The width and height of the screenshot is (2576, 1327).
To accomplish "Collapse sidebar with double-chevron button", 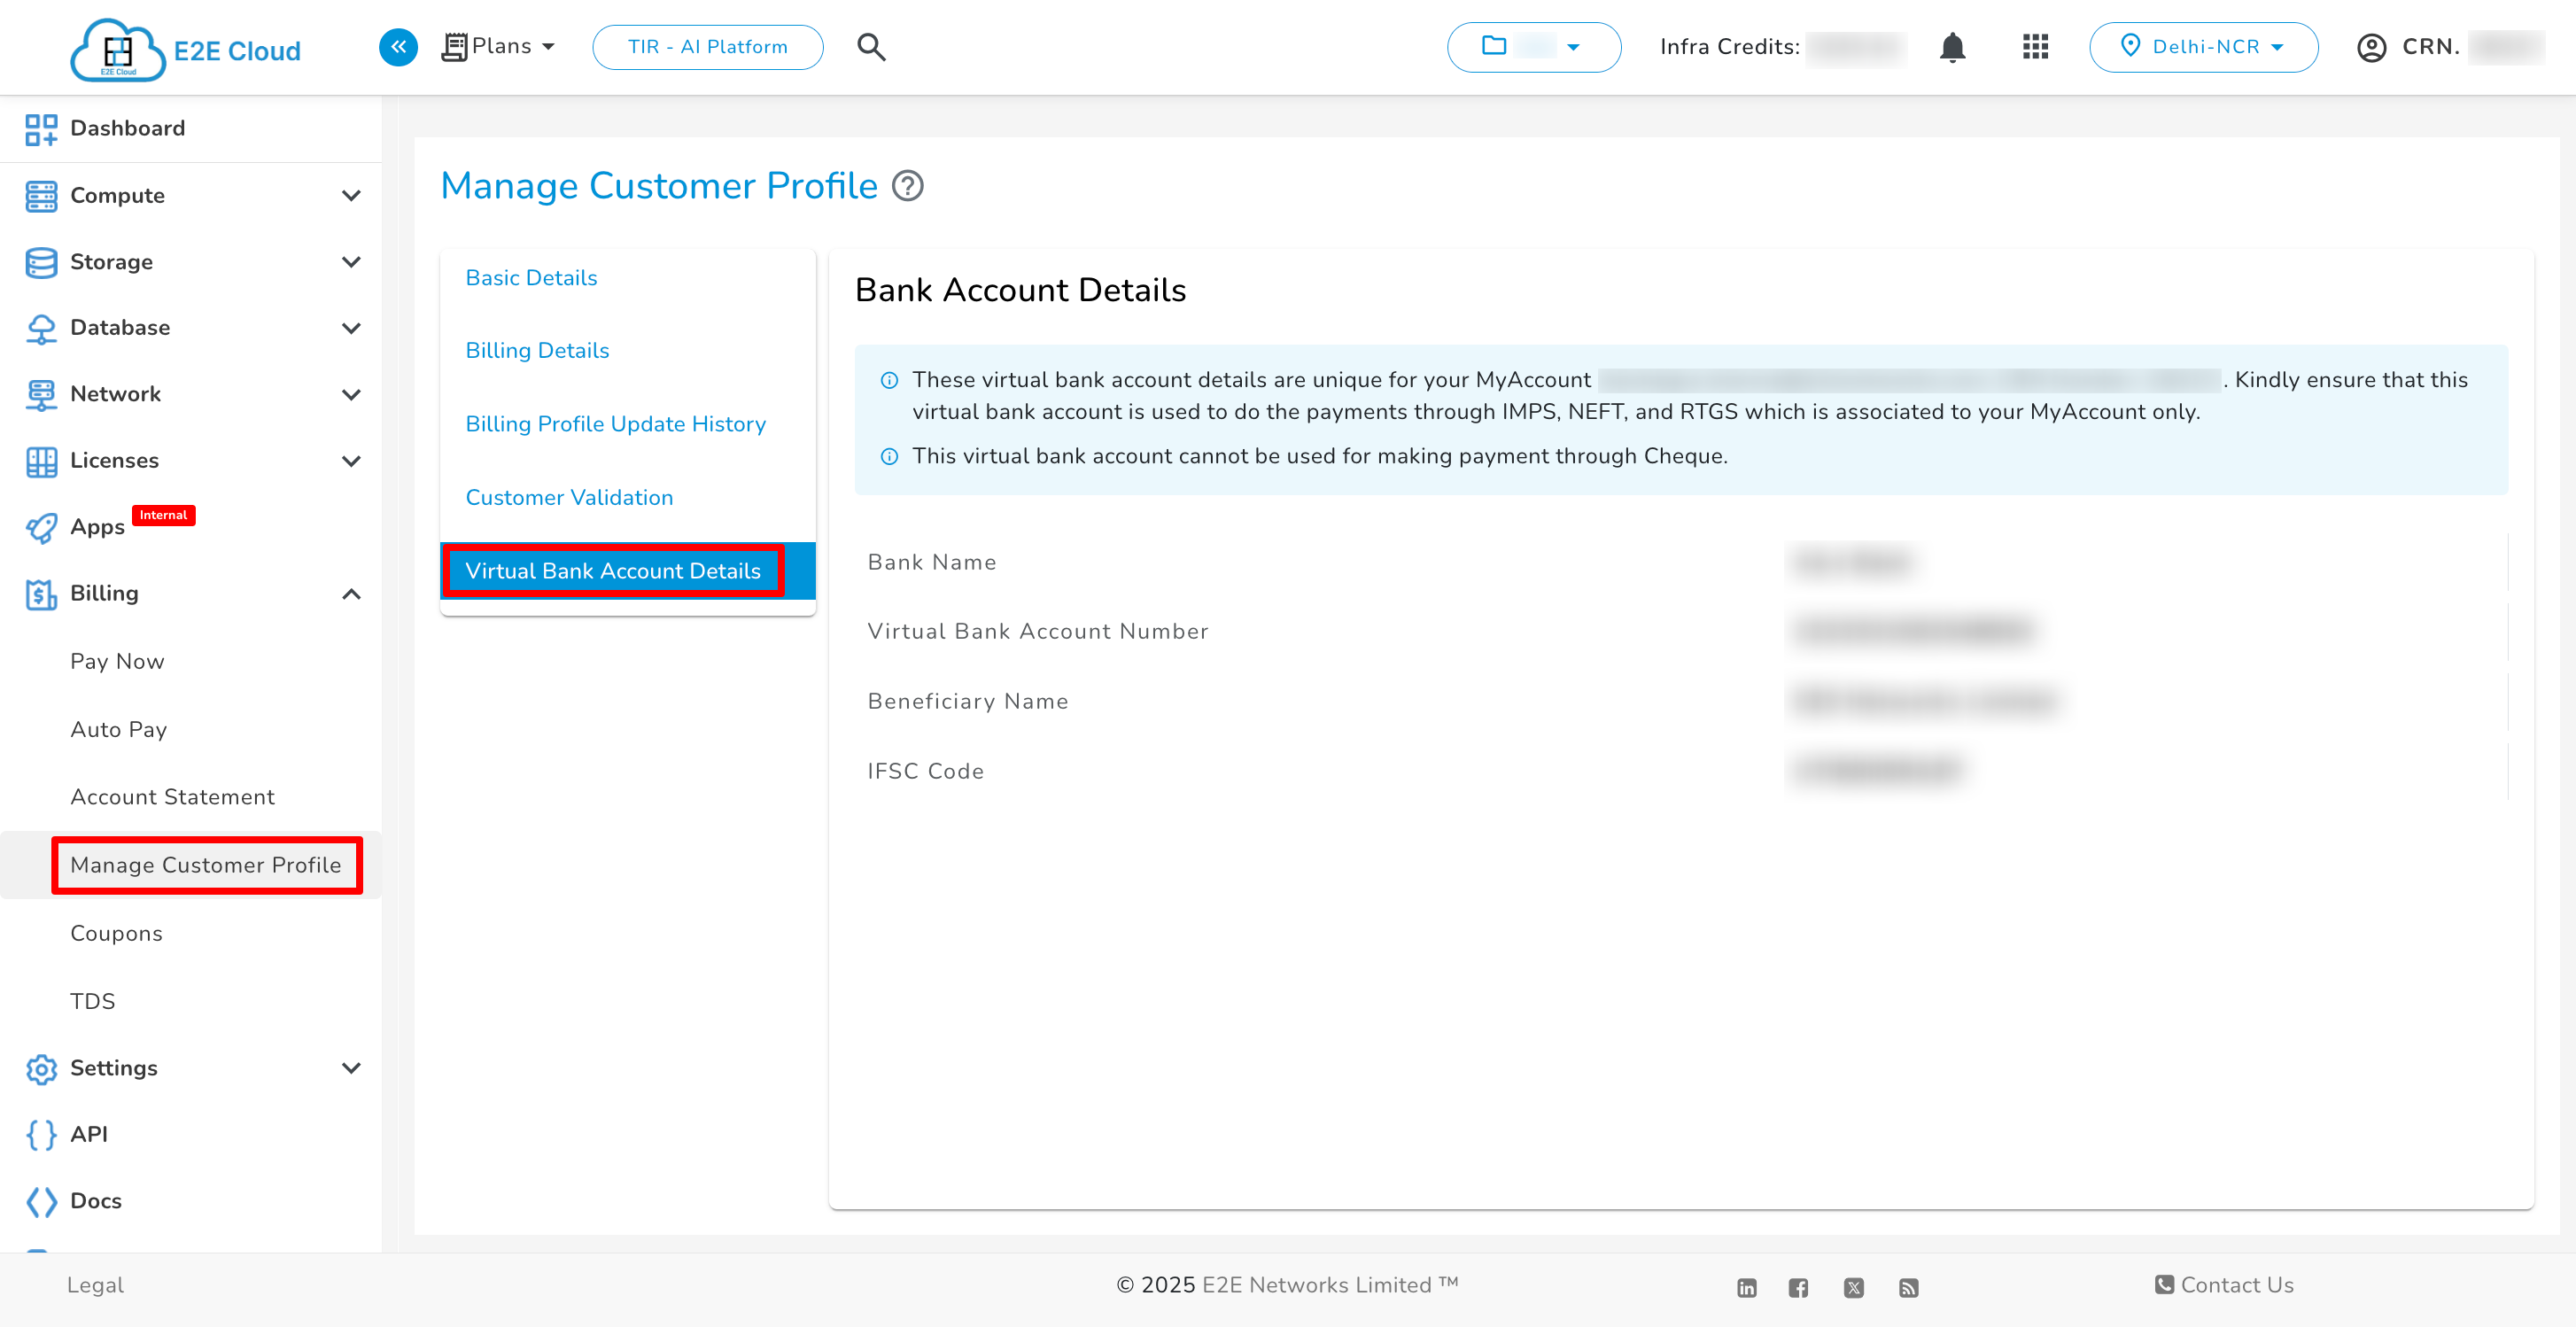I will (398, 47).
